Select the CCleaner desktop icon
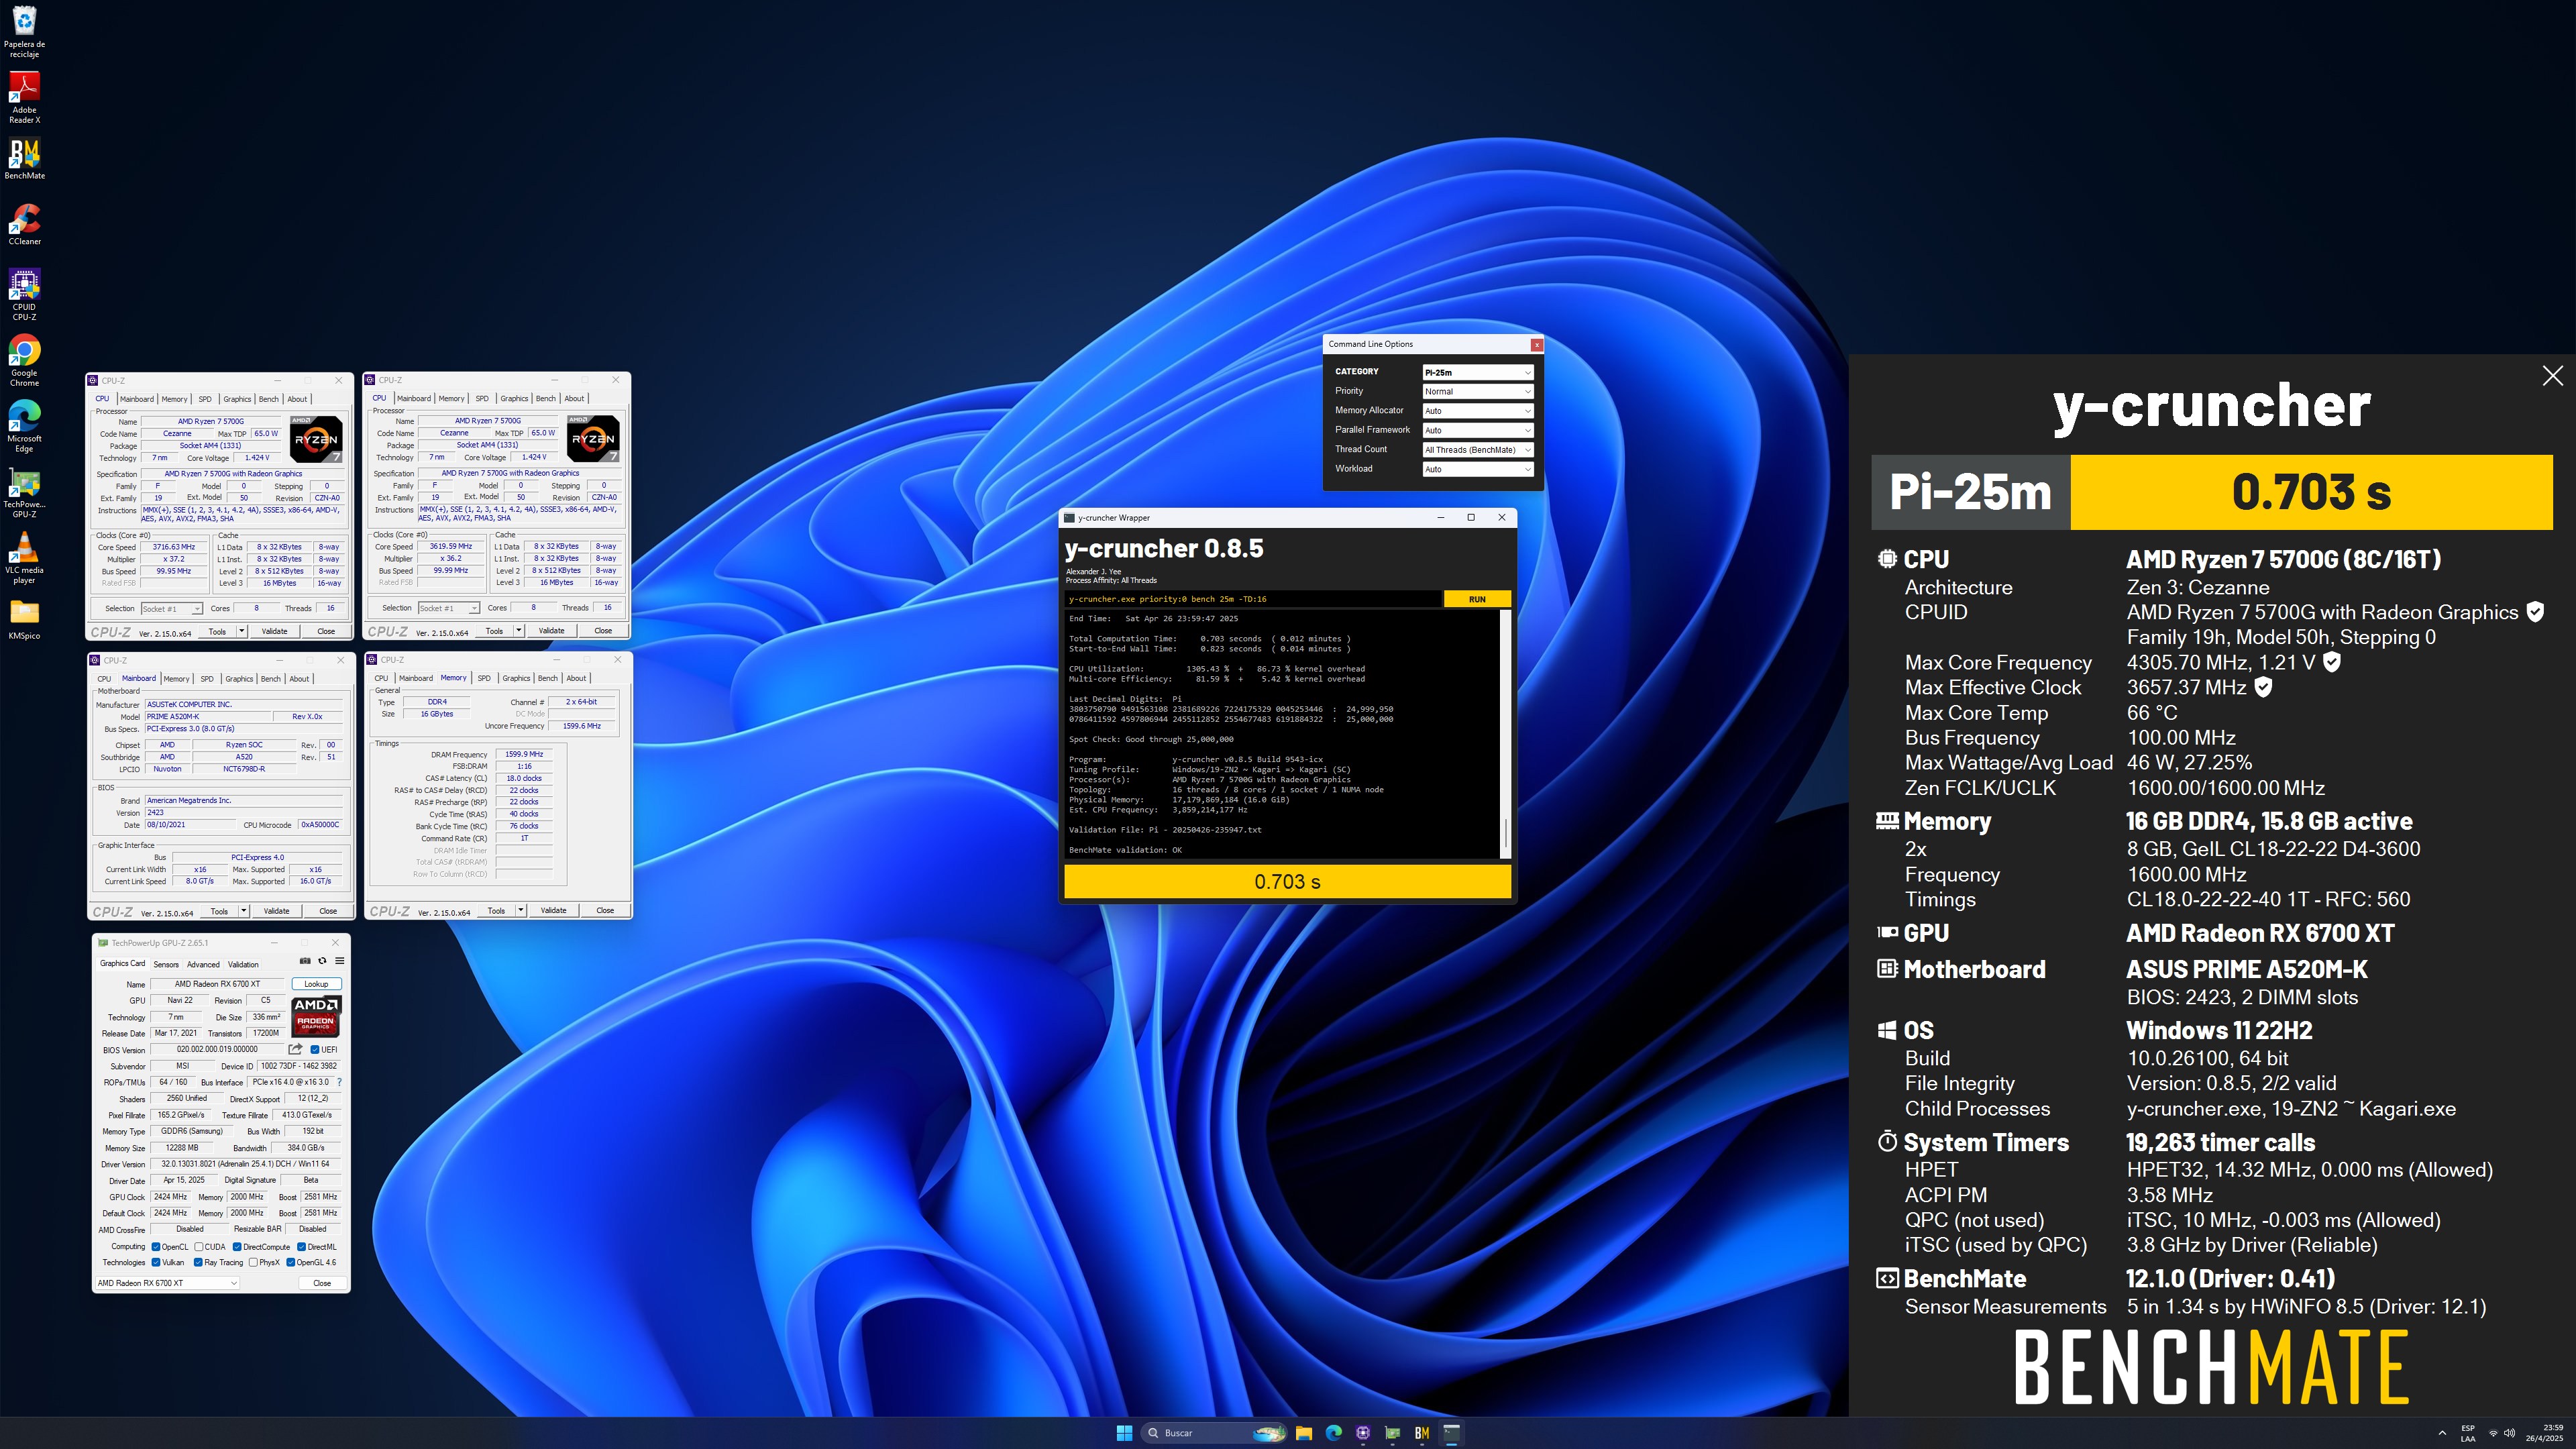This screenshot has width=2576, height=1449. 24,225
